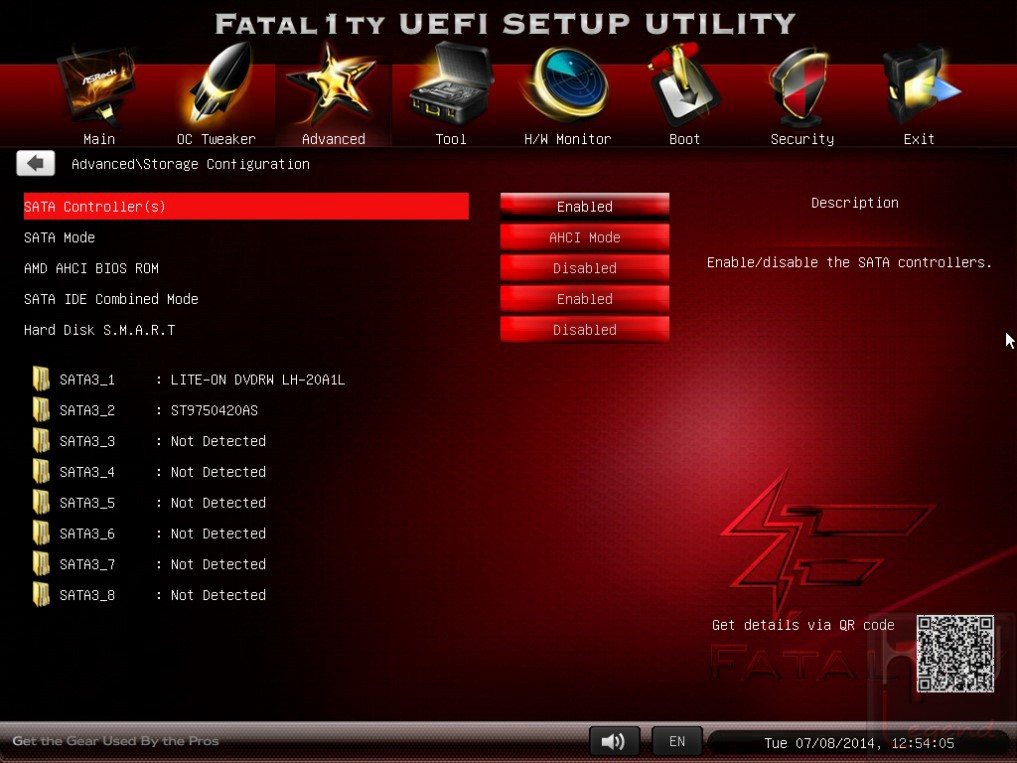Screen dimensions: 1017x763
Task: Click the Exit tab label
Action: (x=919, y=139)
